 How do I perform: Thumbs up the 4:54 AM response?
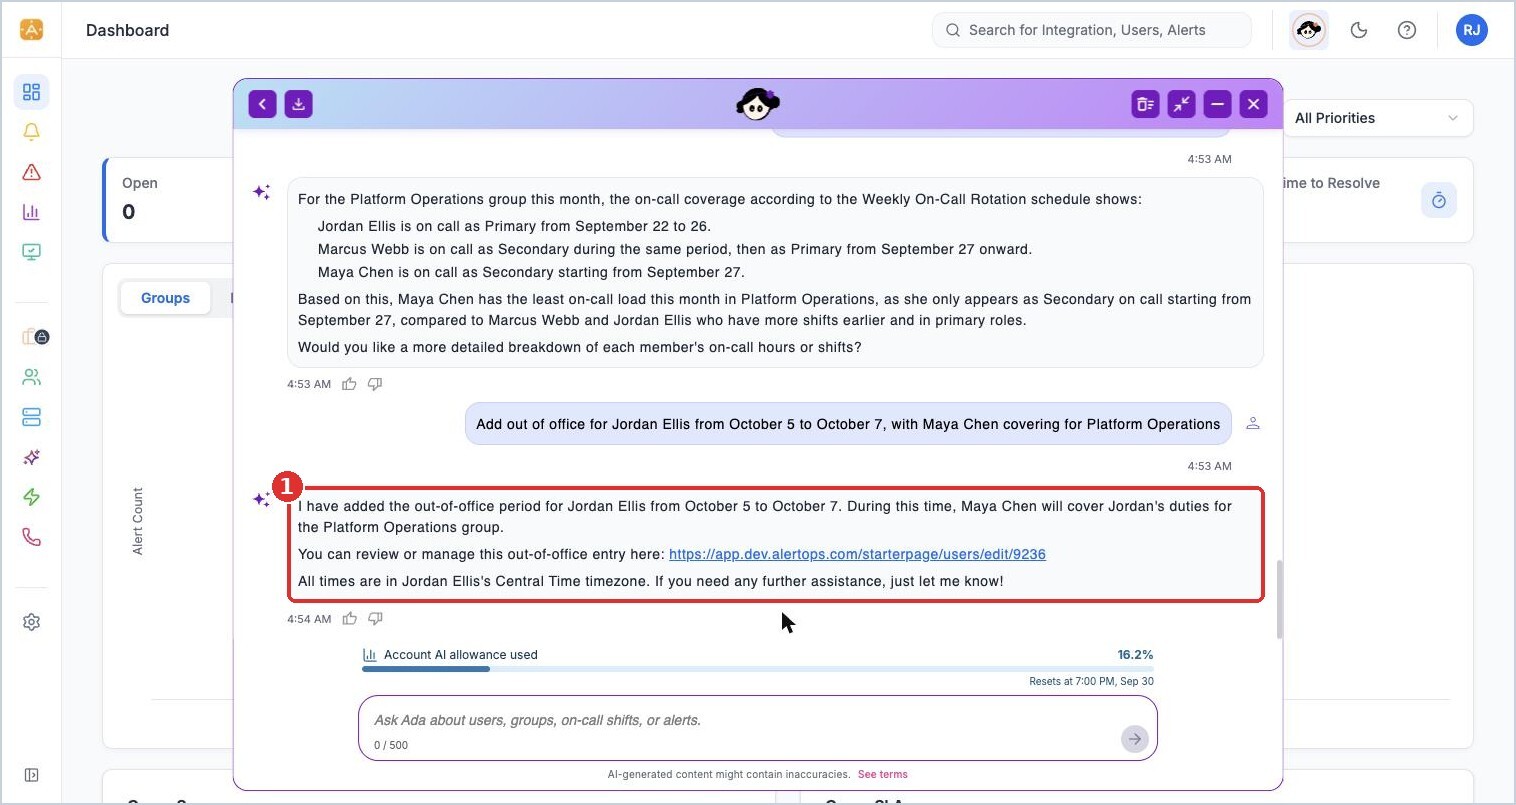pyautogui.click(x=349, y=619)
